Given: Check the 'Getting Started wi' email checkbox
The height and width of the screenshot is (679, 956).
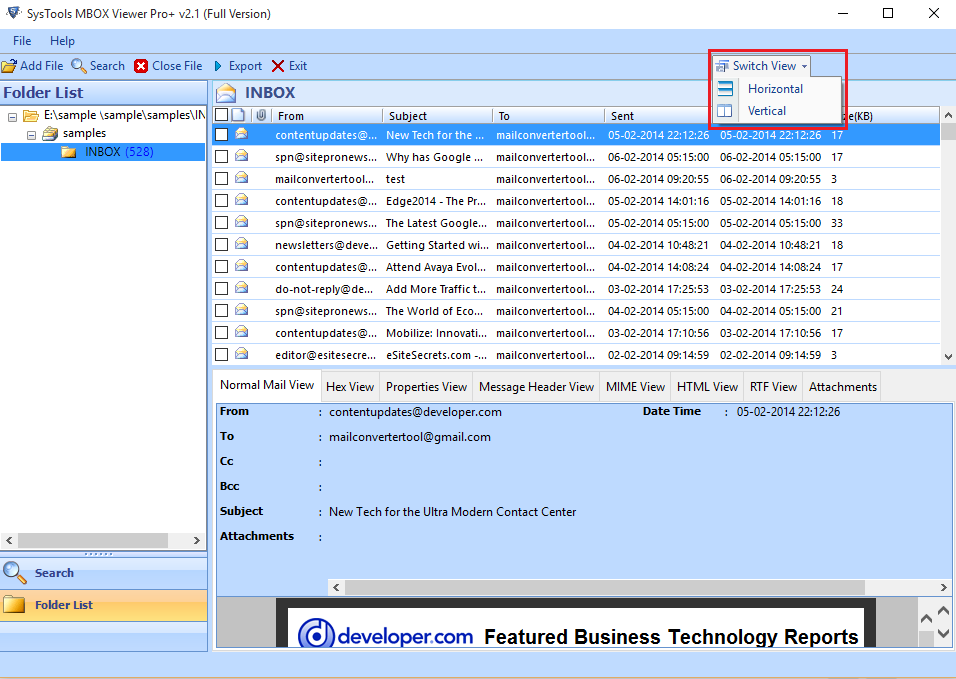Looking at the screenshot, I should click(222, 244).
